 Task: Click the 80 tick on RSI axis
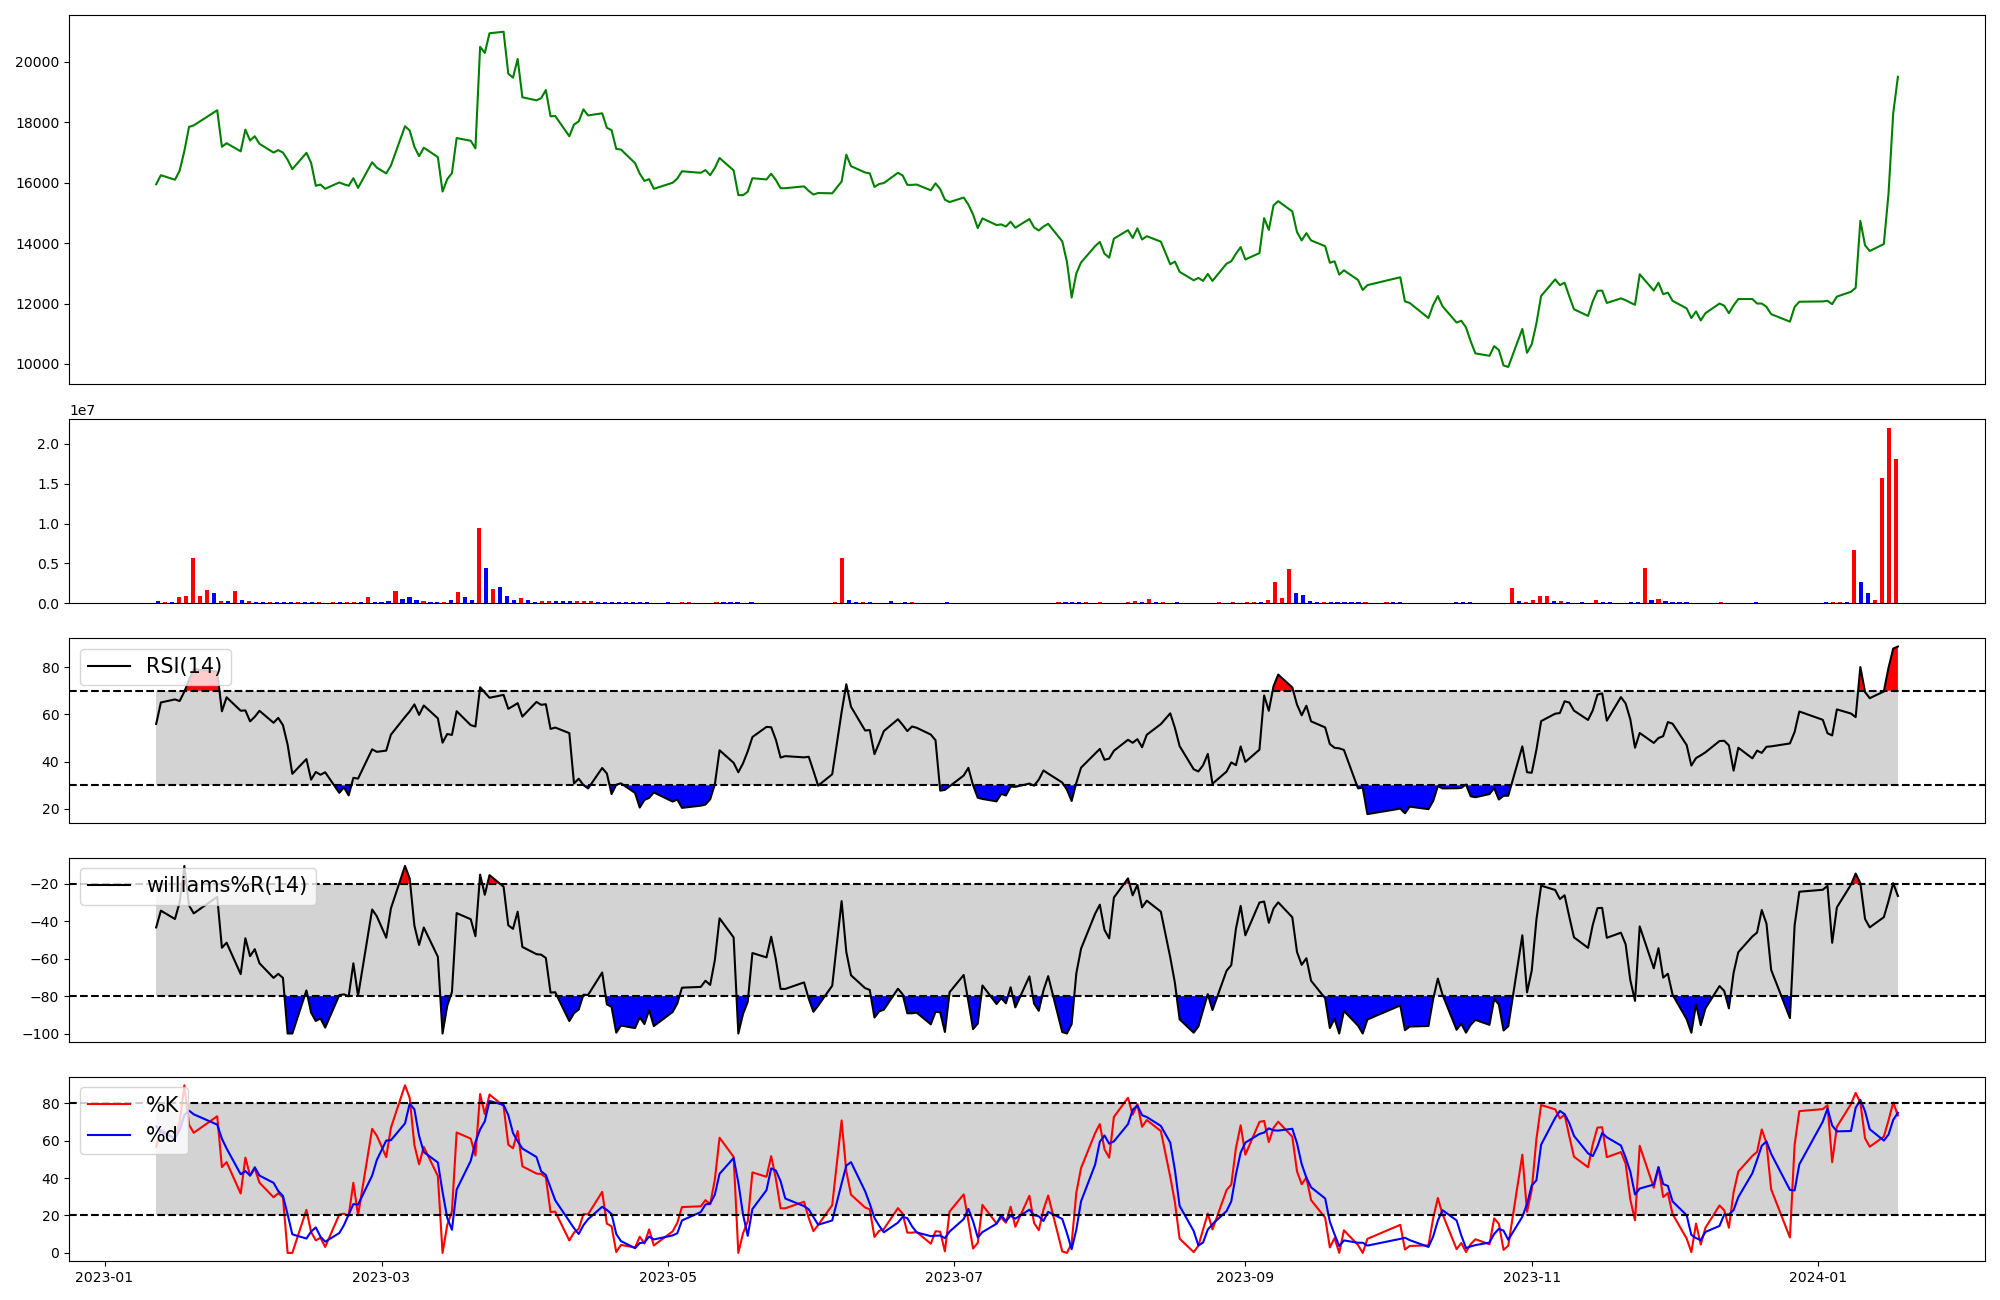[x=50, y=668]
